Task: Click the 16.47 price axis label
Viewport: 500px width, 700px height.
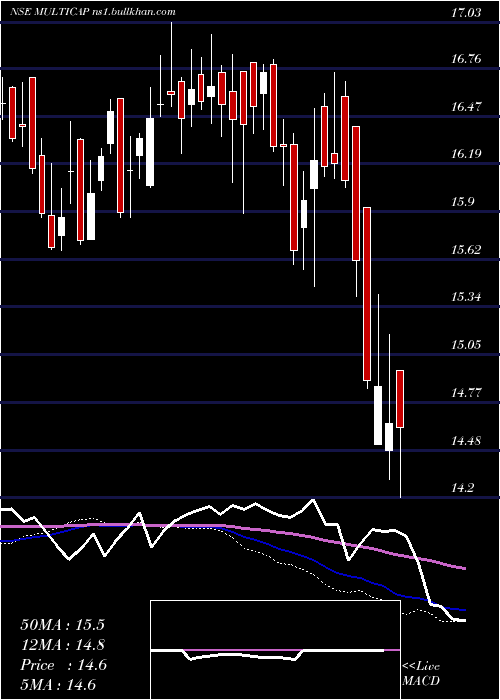Action: [466, 107]
